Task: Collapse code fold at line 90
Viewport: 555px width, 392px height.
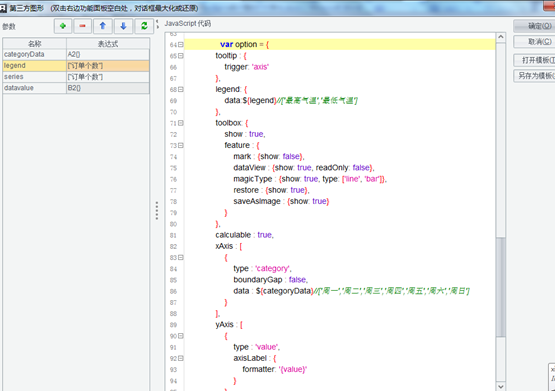Action: (x=181, y=336)
